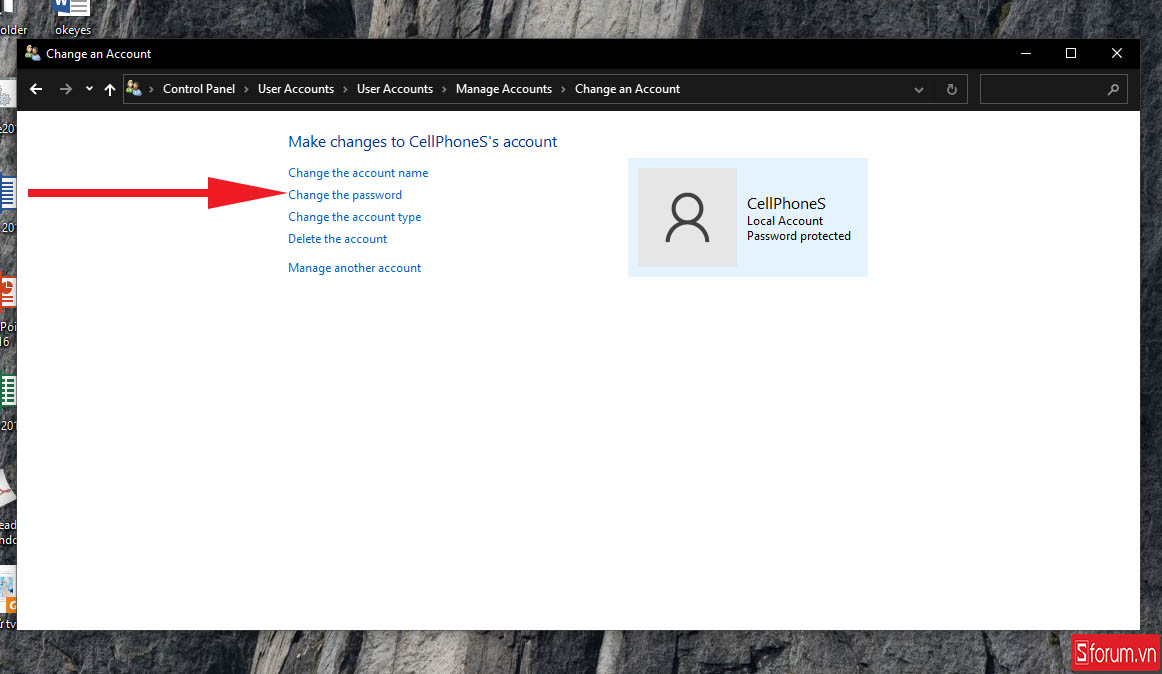This screenshot has width=1162, height=674.
Task: Expand chevron after Control Panel breadcrumb
Action: (247, 89)
